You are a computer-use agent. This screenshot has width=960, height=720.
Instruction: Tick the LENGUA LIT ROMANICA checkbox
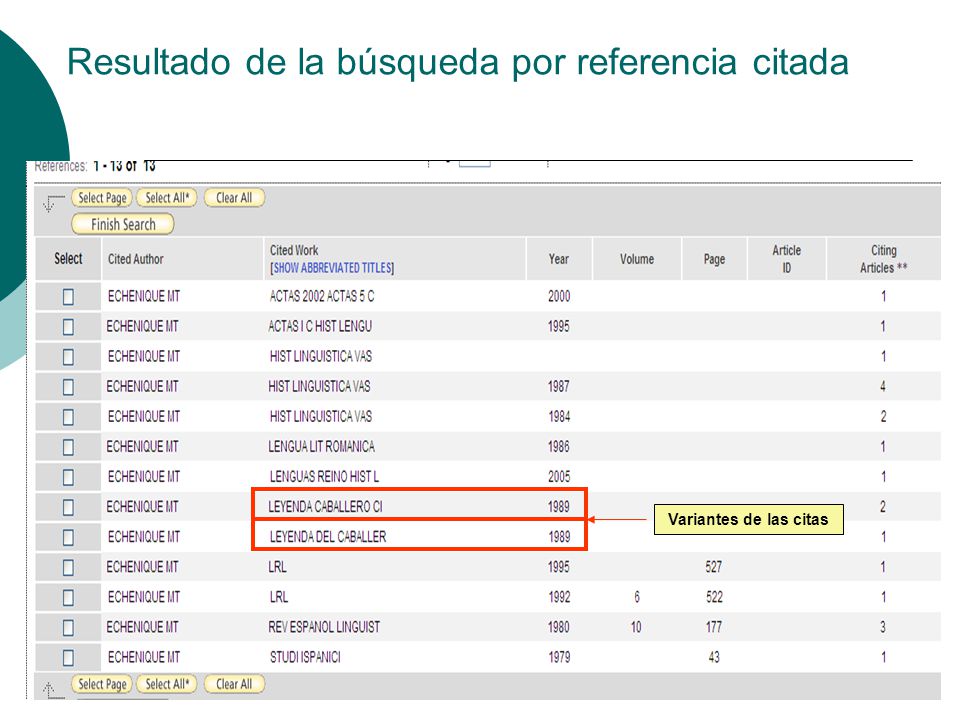click(x=68, y=447)
